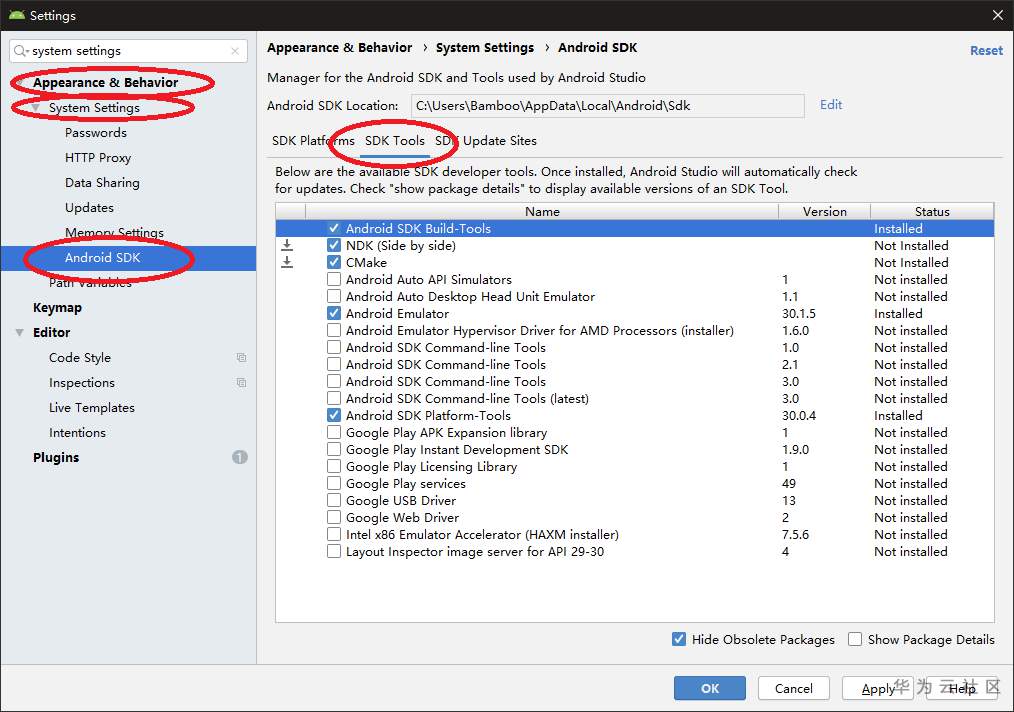This screenshot has height=712, width=1014.
Task: Uncheck NDK (Side by side)
Action: click(x=334, y=246)
